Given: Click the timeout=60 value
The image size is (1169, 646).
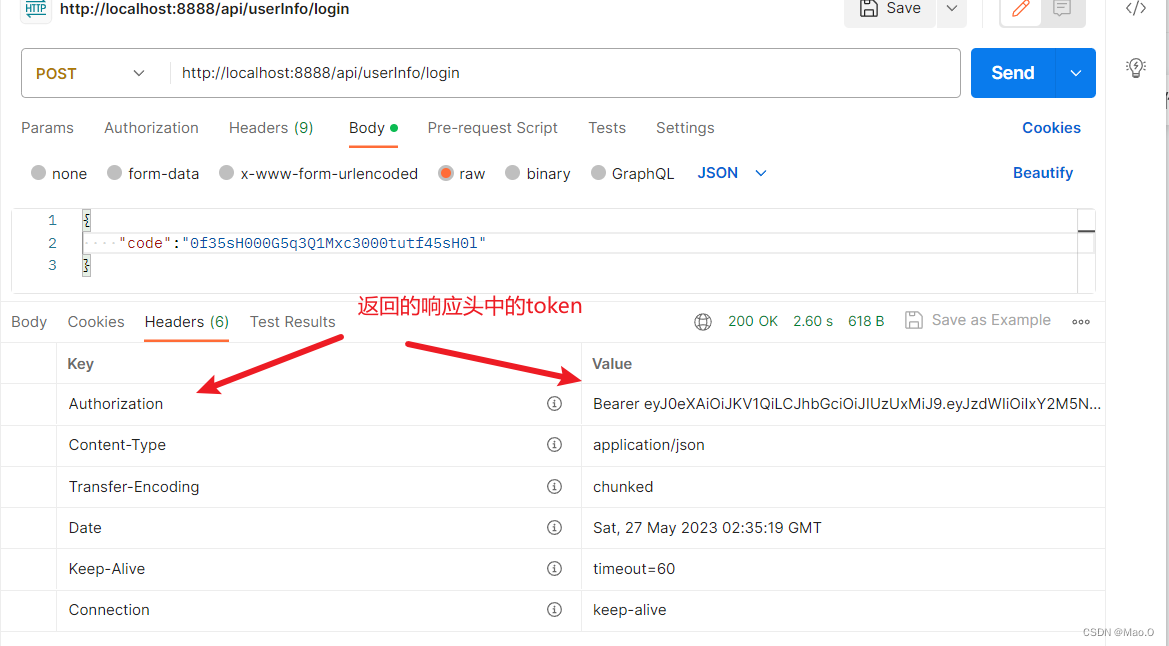Looking at the screenshot, I should (x=634, y=569).
